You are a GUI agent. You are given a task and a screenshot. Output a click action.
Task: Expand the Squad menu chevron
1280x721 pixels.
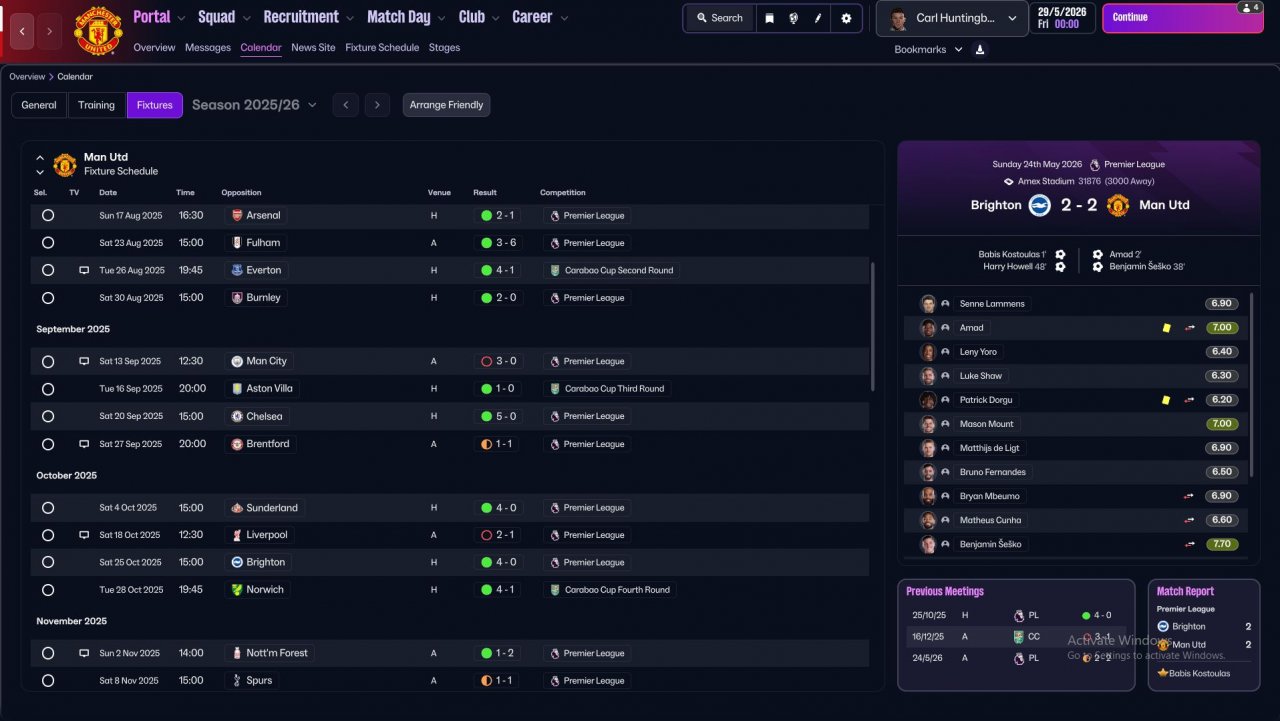[x=246, y=18]
